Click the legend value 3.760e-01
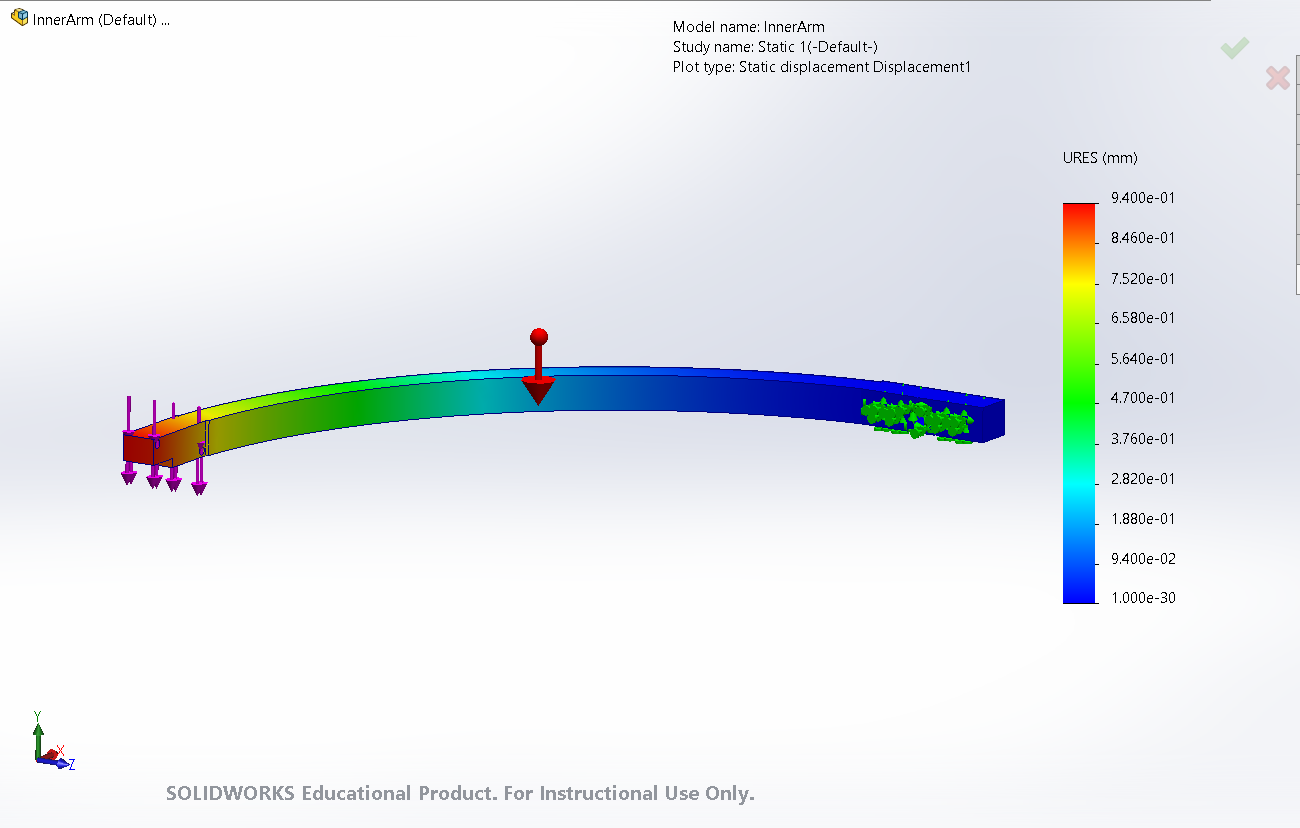Viewport: 1300px width, 828px height. (1141, 438)
